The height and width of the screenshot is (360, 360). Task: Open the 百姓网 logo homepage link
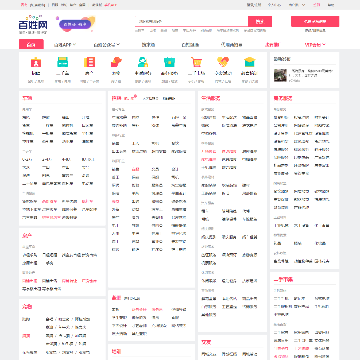click(33, 24)
